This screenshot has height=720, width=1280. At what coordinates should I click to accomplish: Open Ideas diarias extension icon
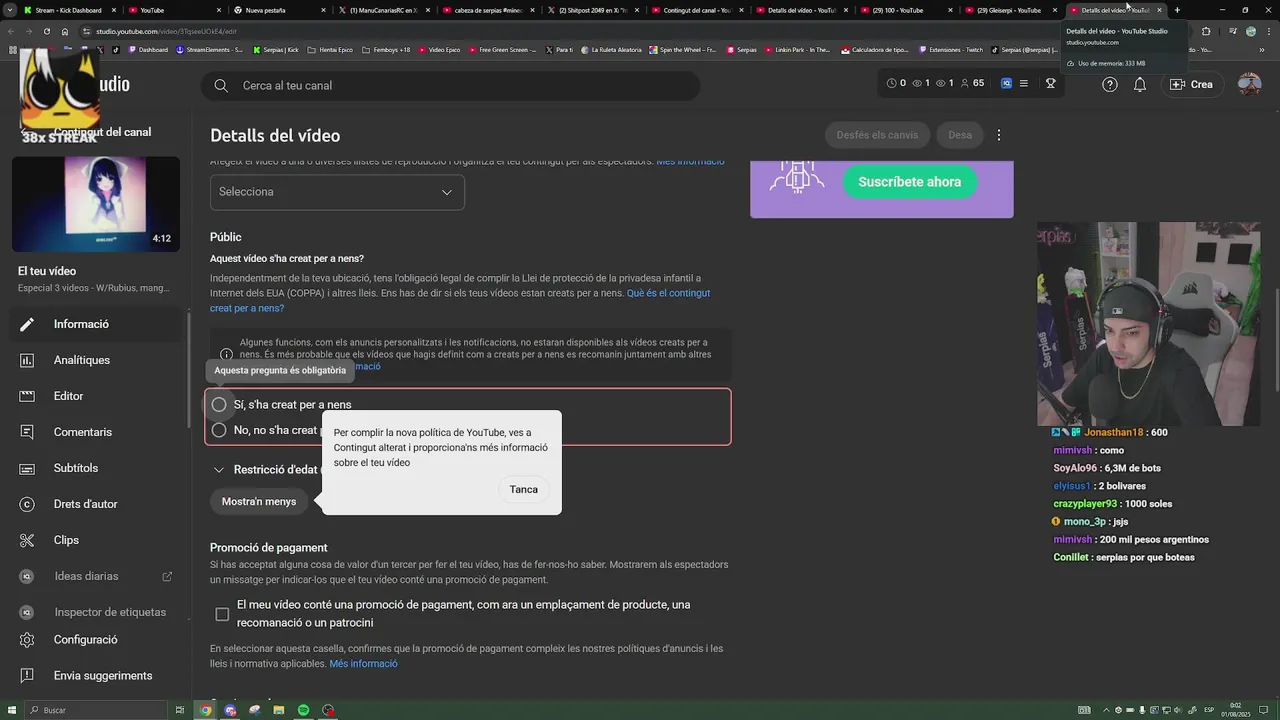[x=27, y=576]
